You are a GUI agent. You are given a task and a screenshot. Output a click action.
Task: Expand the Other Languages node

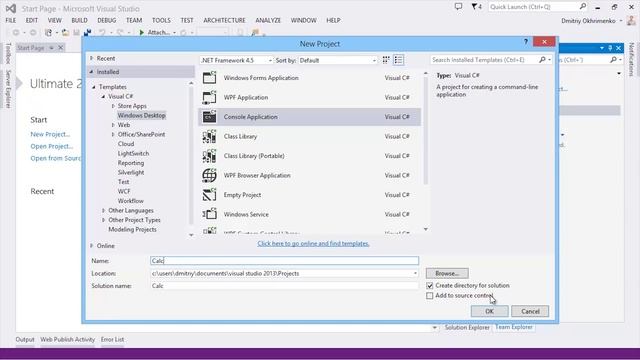point(103,211)
